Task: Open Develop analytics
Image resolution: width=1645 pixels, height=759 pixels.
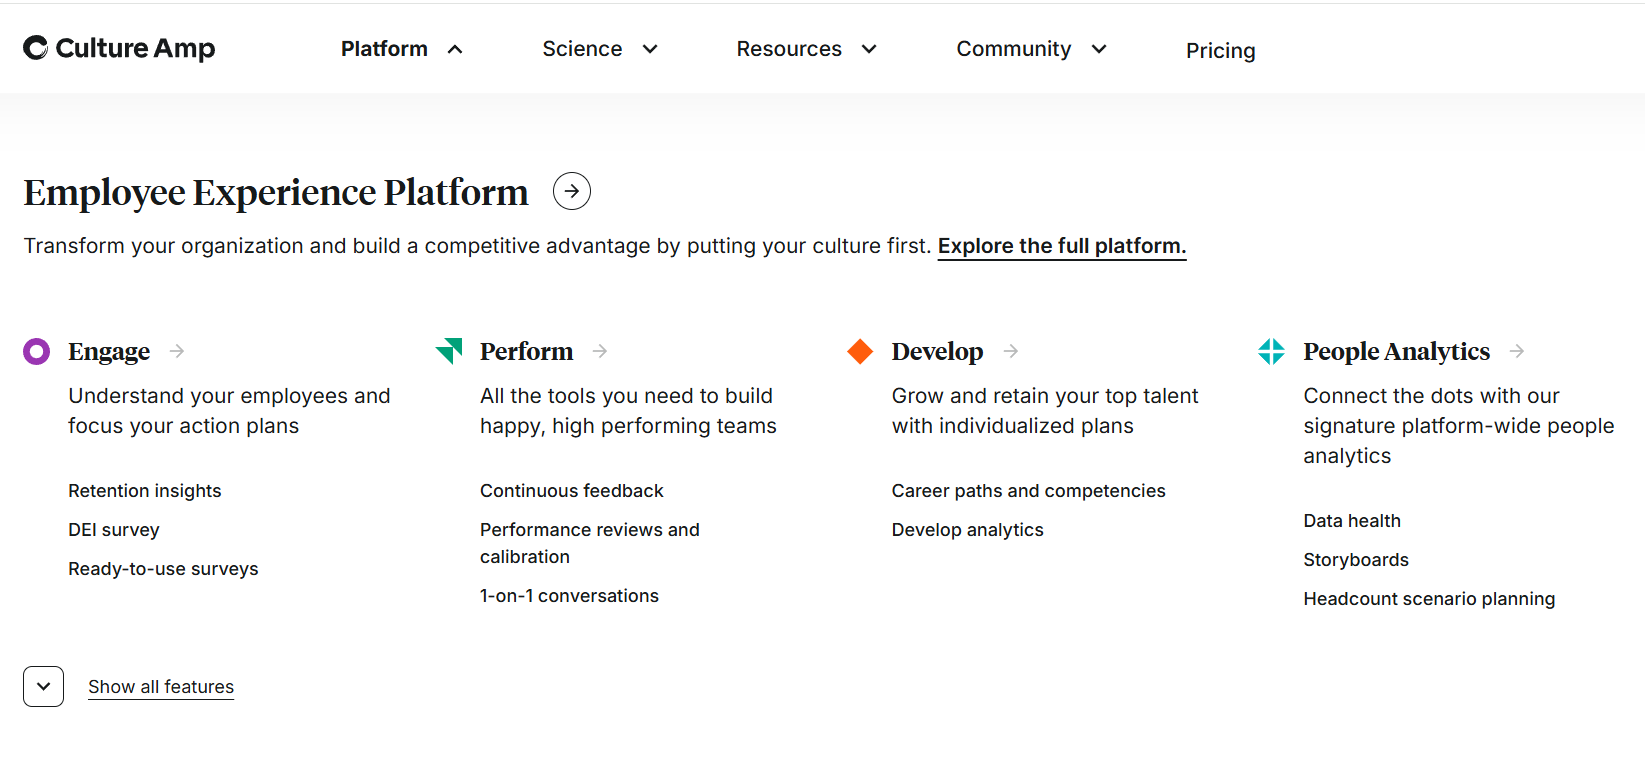Action: tap(968, 530)
